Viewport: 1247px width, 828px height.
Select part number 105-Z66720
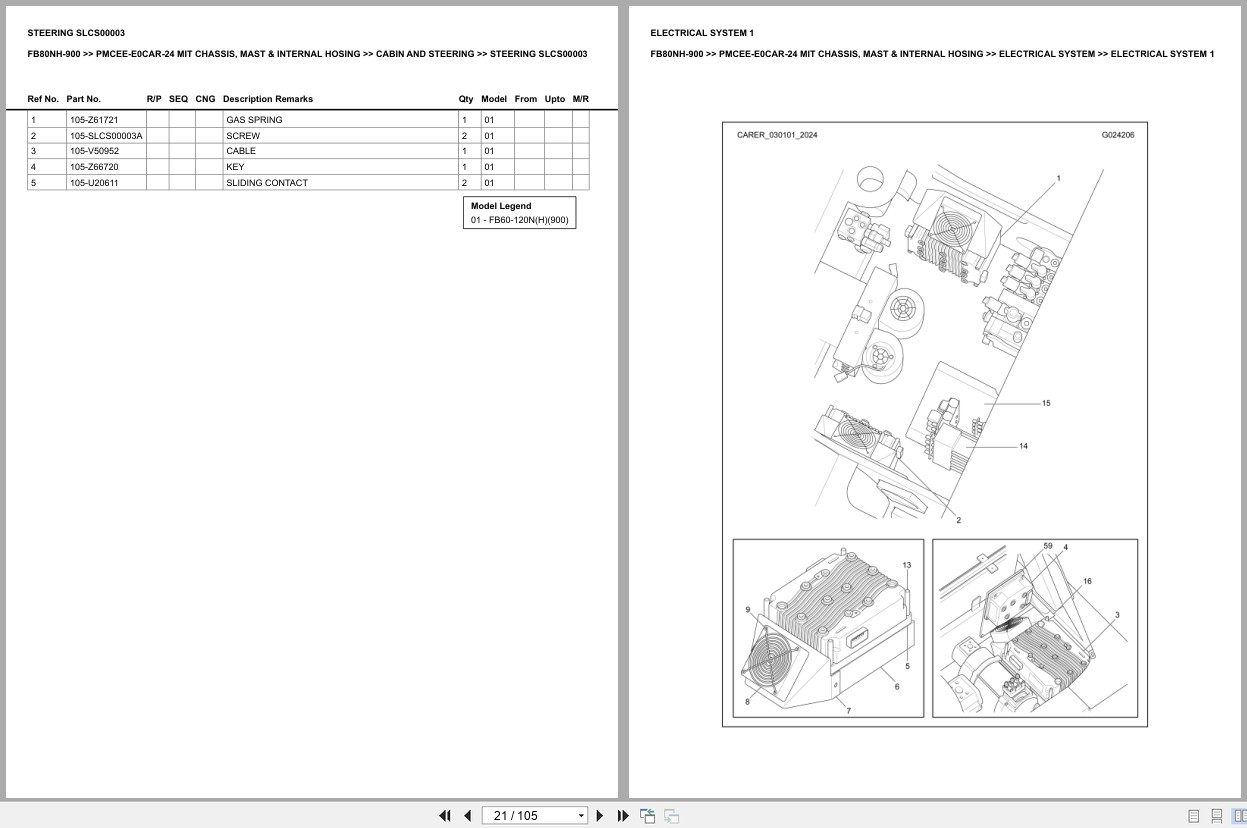(94, 167)
